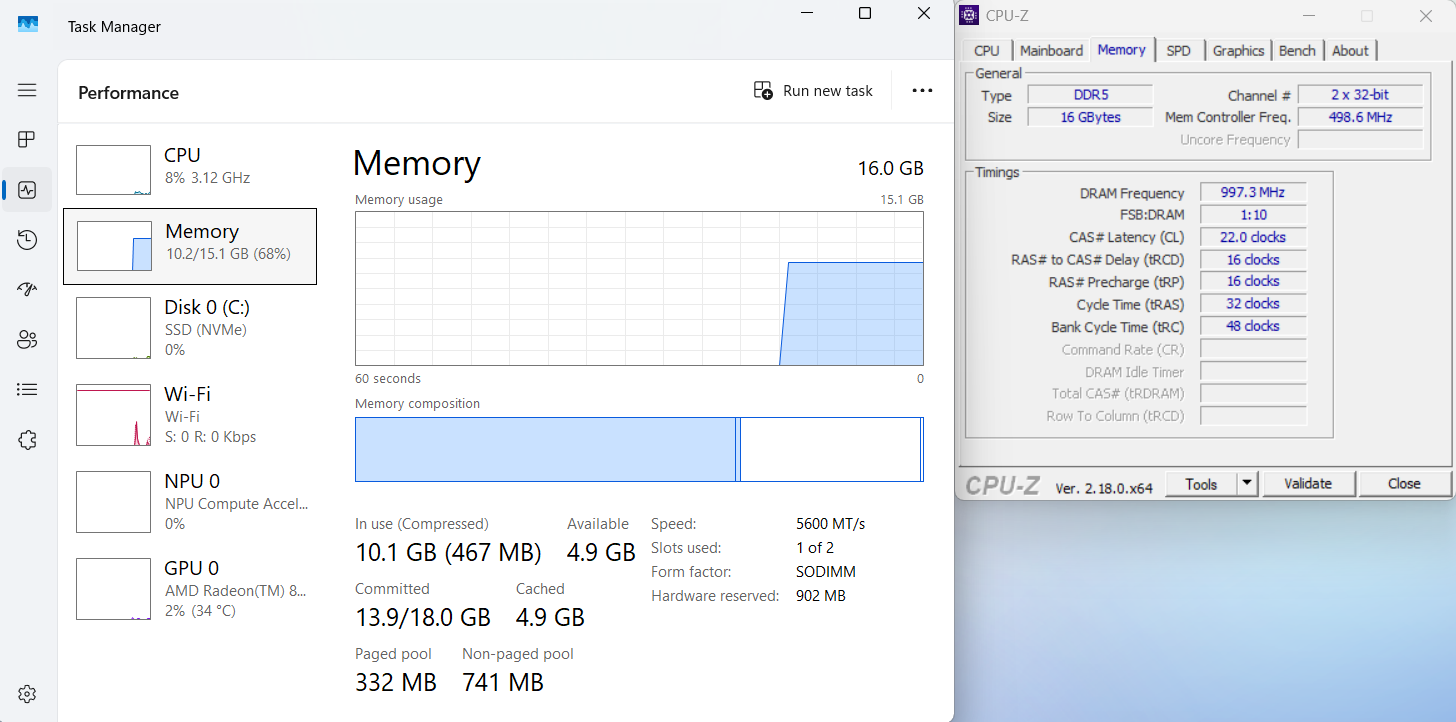1456x722 pixels.
Task: Switch to the Mainboard tab
Action: pos(1051,51)
